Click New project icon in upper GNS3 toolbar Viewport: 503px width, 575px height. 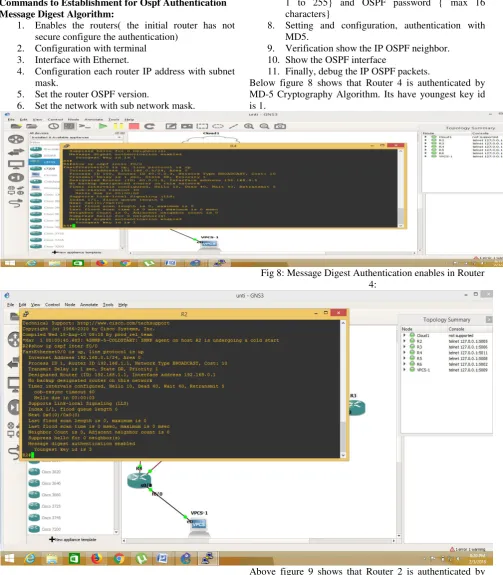tap(16, 126)
